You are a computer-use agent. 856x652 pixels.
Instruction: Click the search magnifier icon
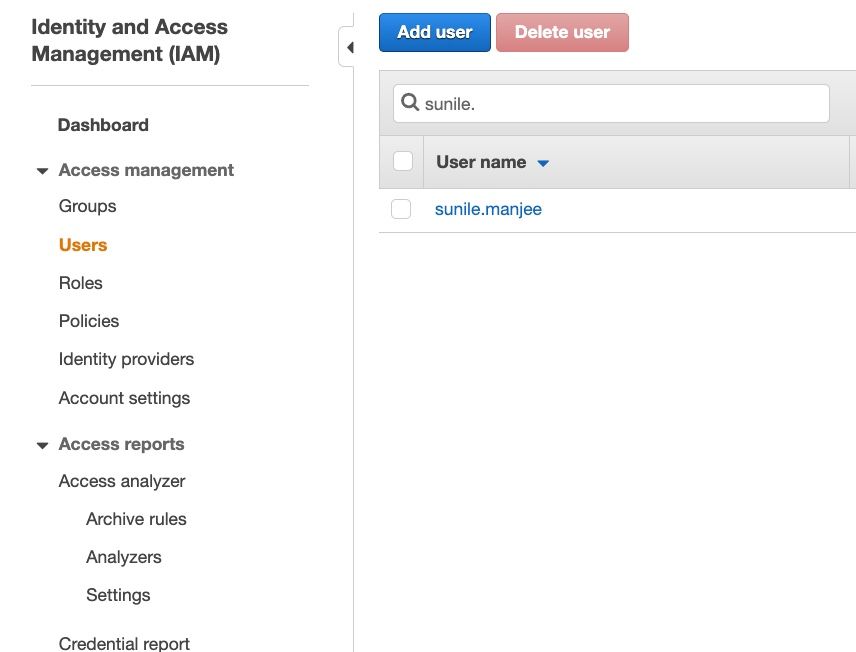tap(410, 103)
